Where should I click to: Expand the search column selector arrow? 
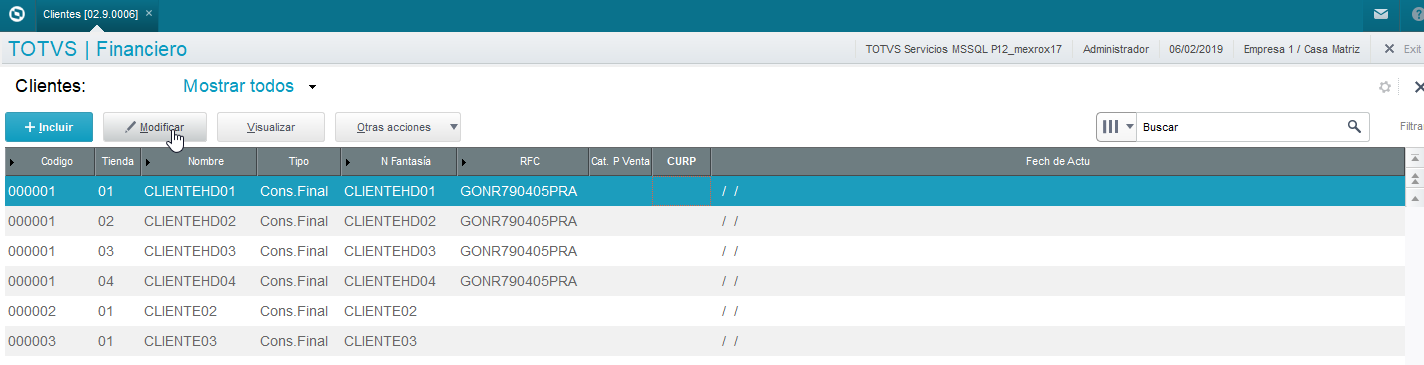[x=1130, y=127]
